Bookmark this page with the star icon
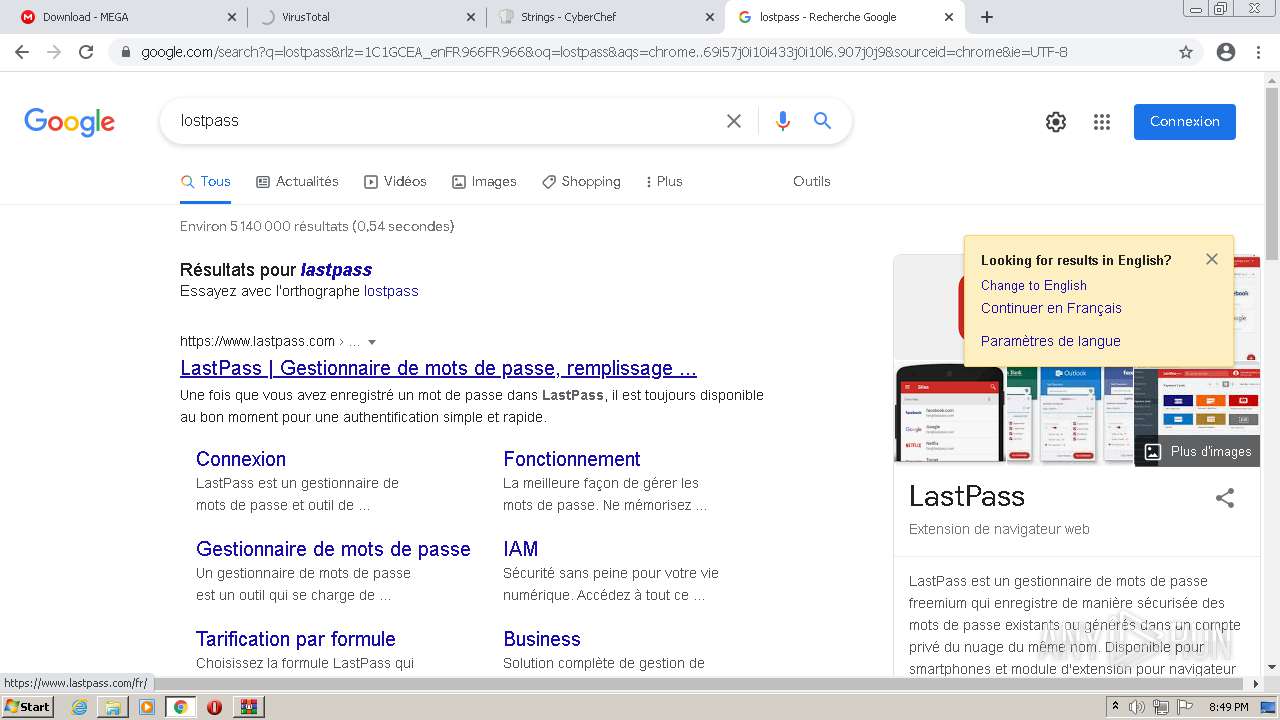 (x=1186, y=52)
